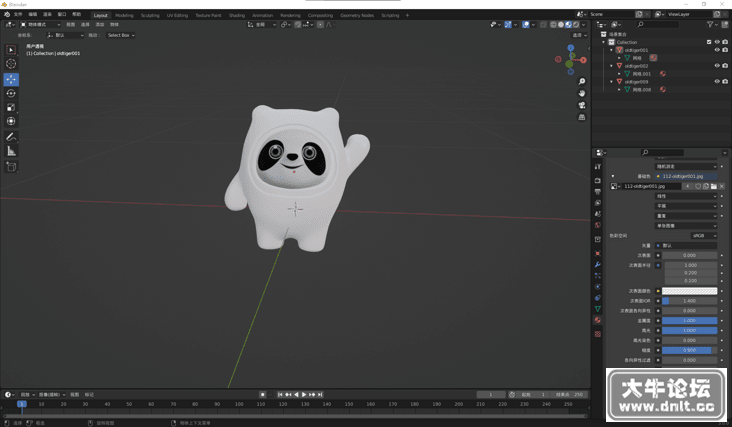Select the Annotate pencil tool
This screenshot has width=732, height=427.
[11, 137]
